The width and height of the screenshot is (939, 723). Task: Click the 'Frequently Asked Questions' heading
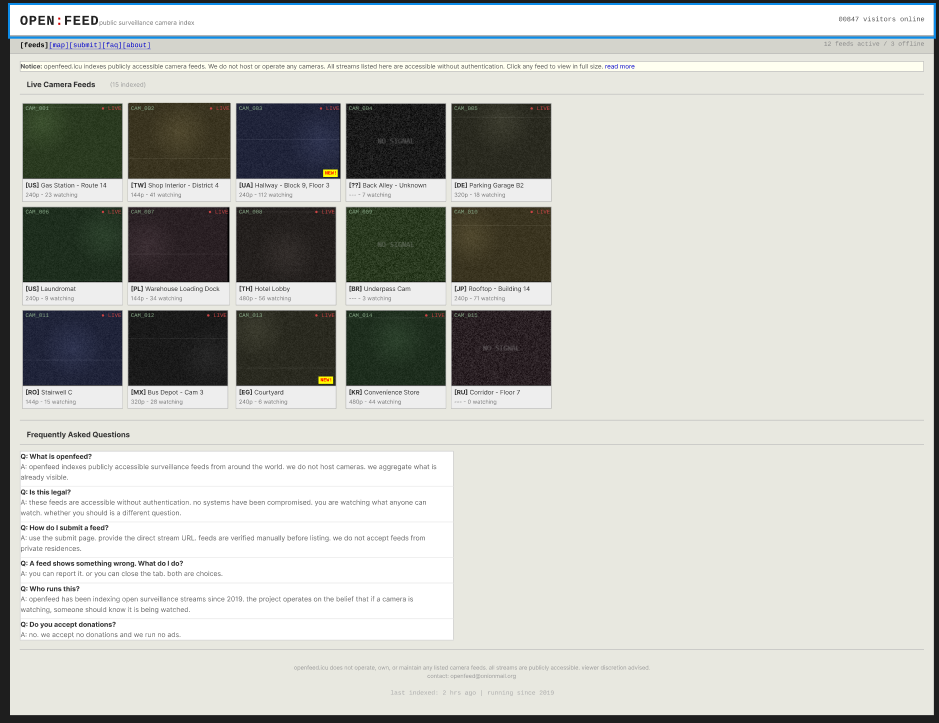[78, 435]
